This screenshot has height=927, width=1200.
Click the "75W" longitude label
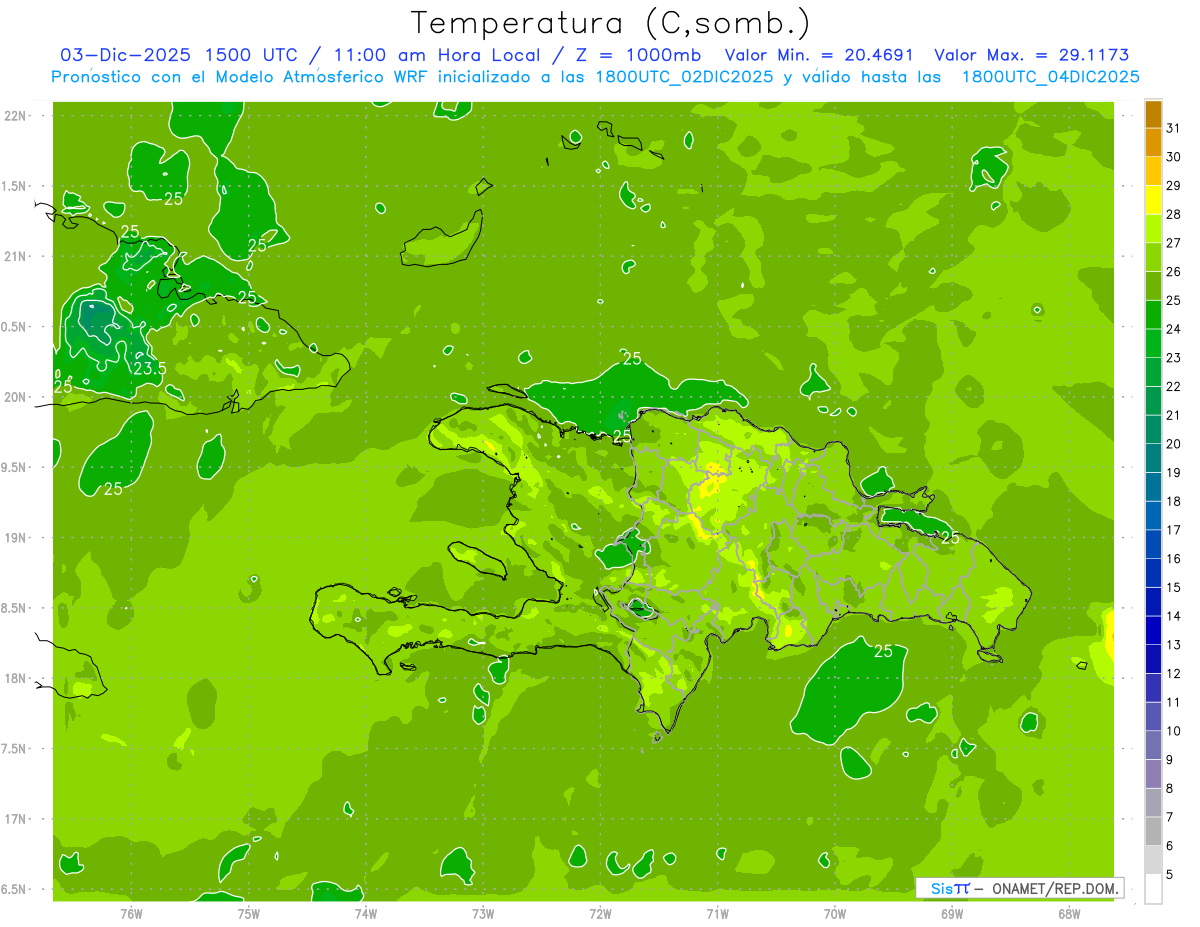249,913
